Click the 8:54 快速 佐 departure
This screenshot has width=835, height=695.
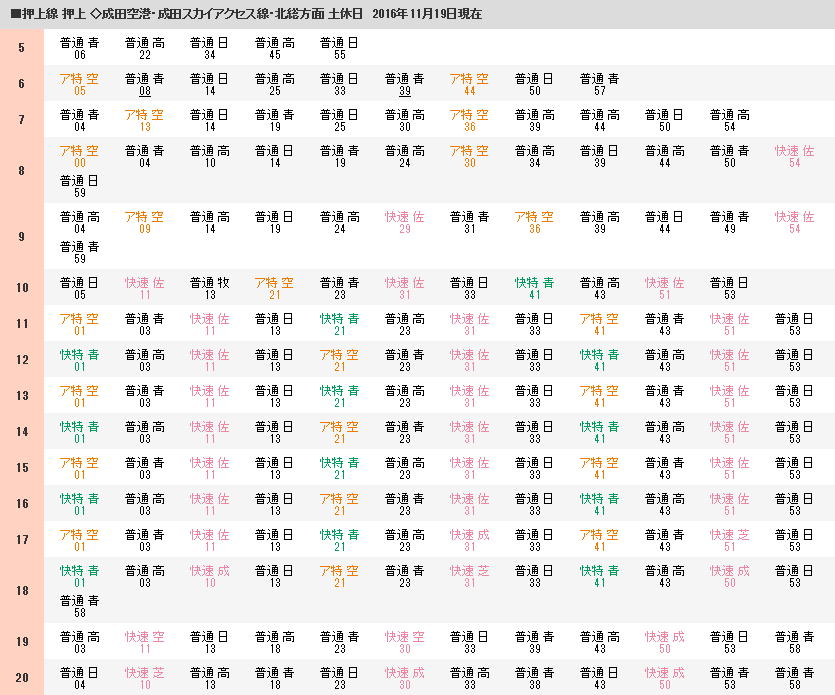pyautogui.click(x=794, y=156)
